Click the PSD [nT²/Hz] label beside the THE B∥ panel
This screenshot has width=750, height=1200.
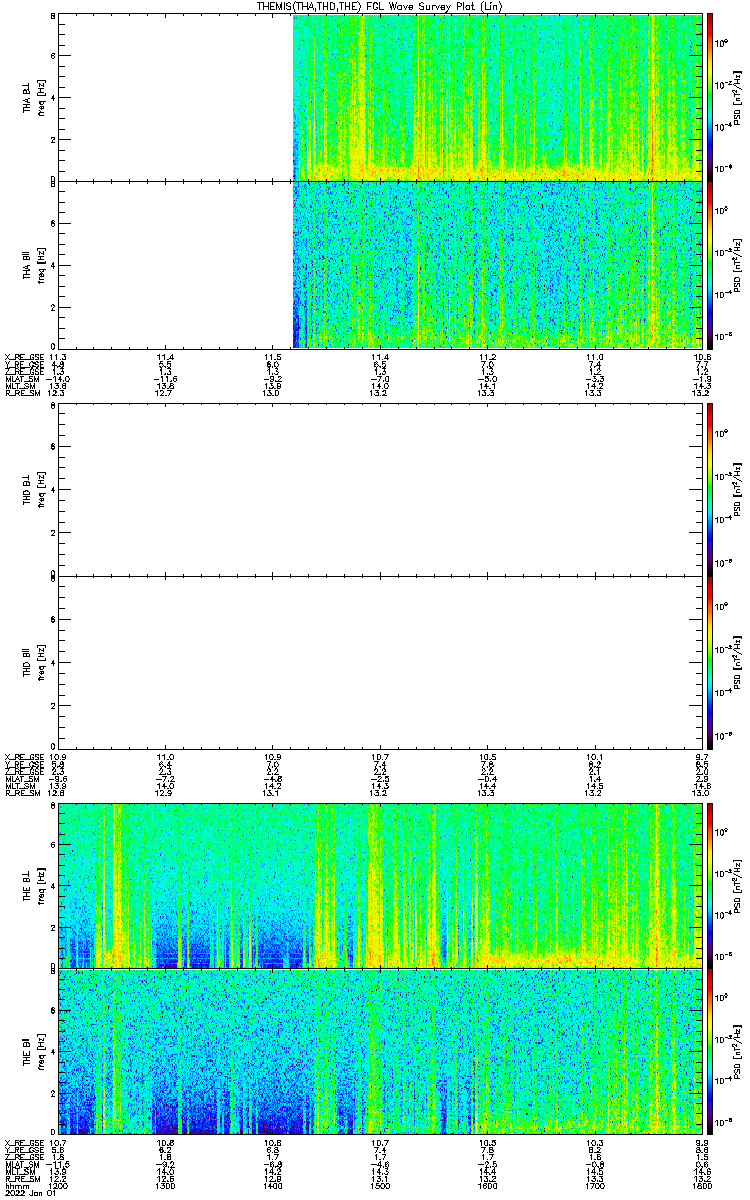[x=739, y=1051]
